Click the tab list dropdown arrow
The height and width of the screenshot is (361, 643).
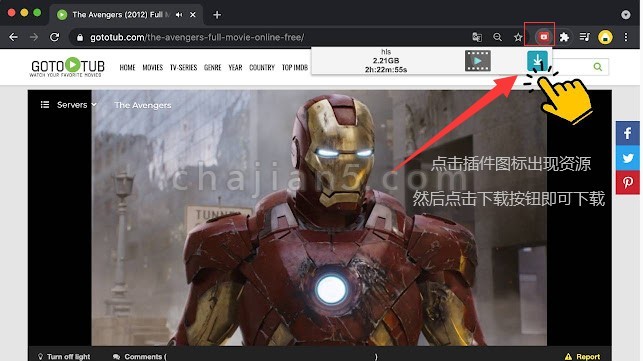coord(626,15)
